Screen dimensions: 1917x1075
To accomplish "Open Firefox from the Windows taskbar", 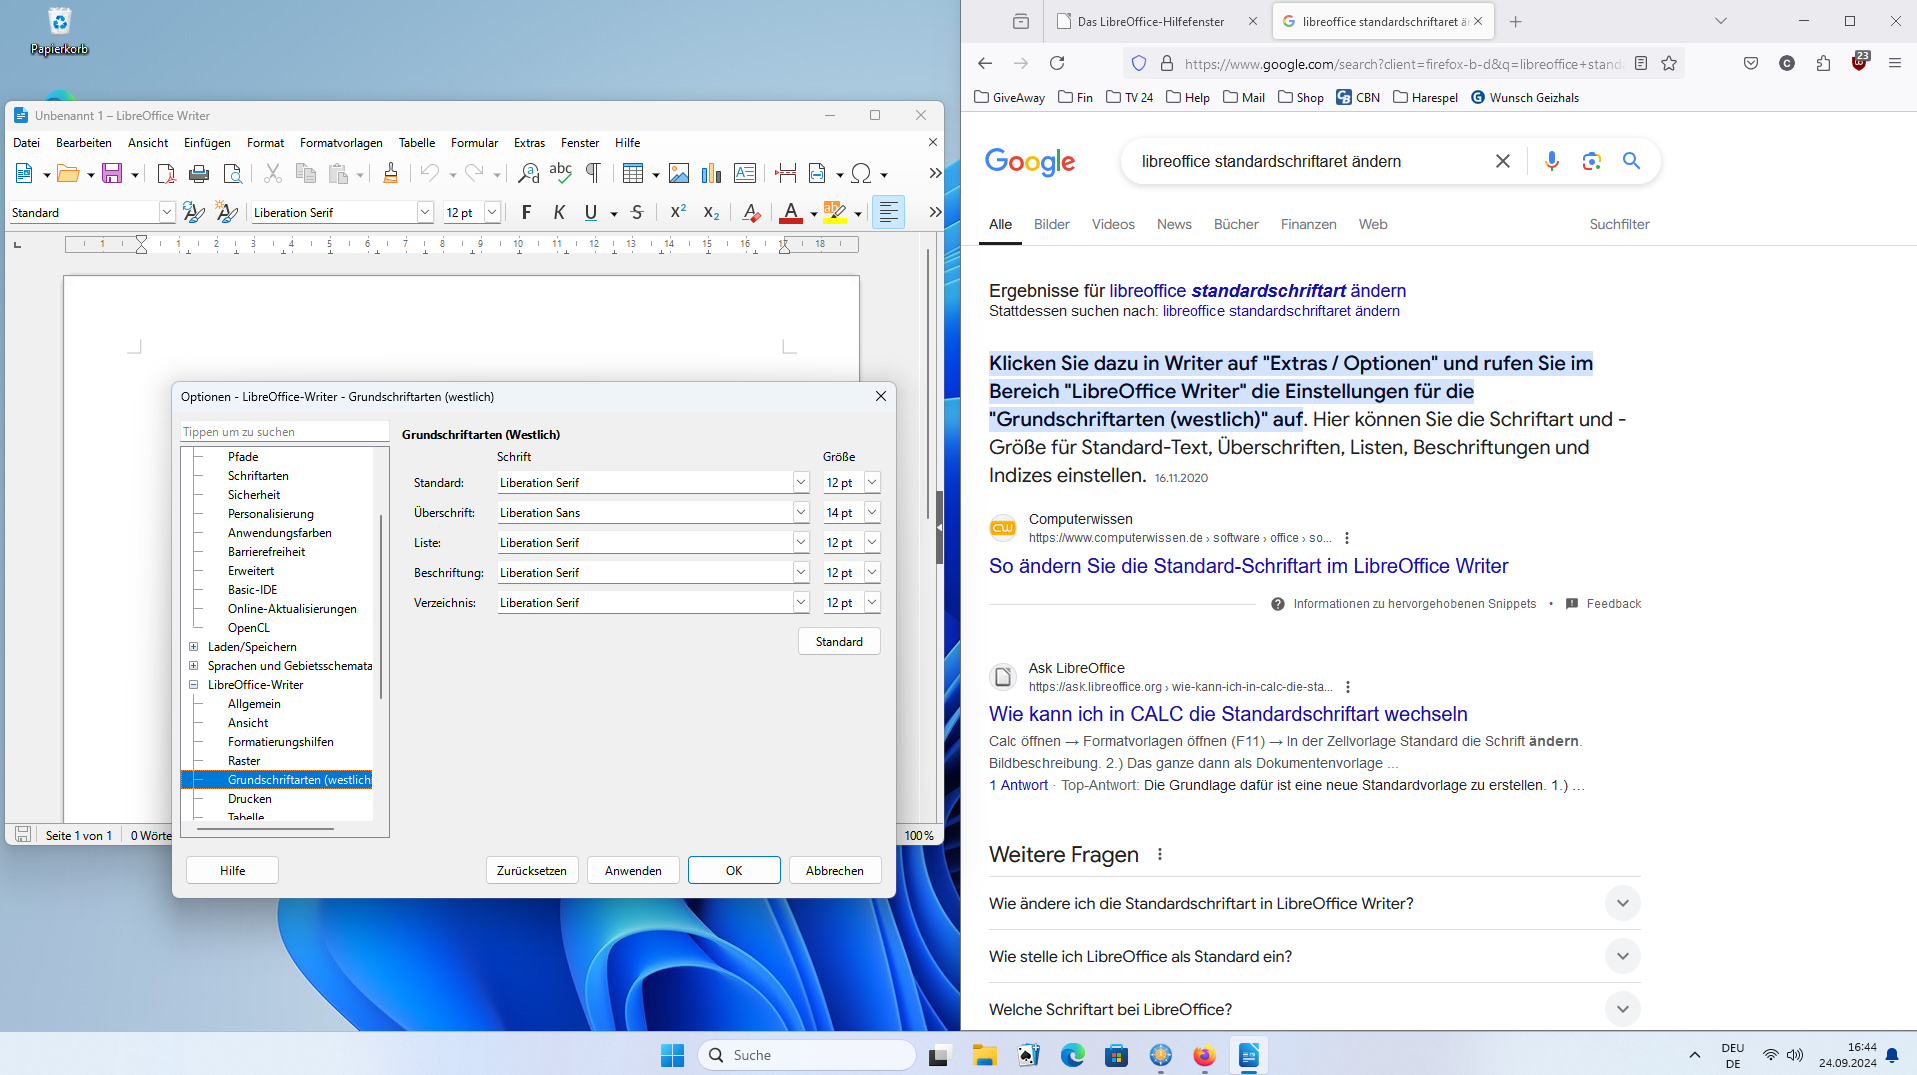I will coord(1204,1055).
